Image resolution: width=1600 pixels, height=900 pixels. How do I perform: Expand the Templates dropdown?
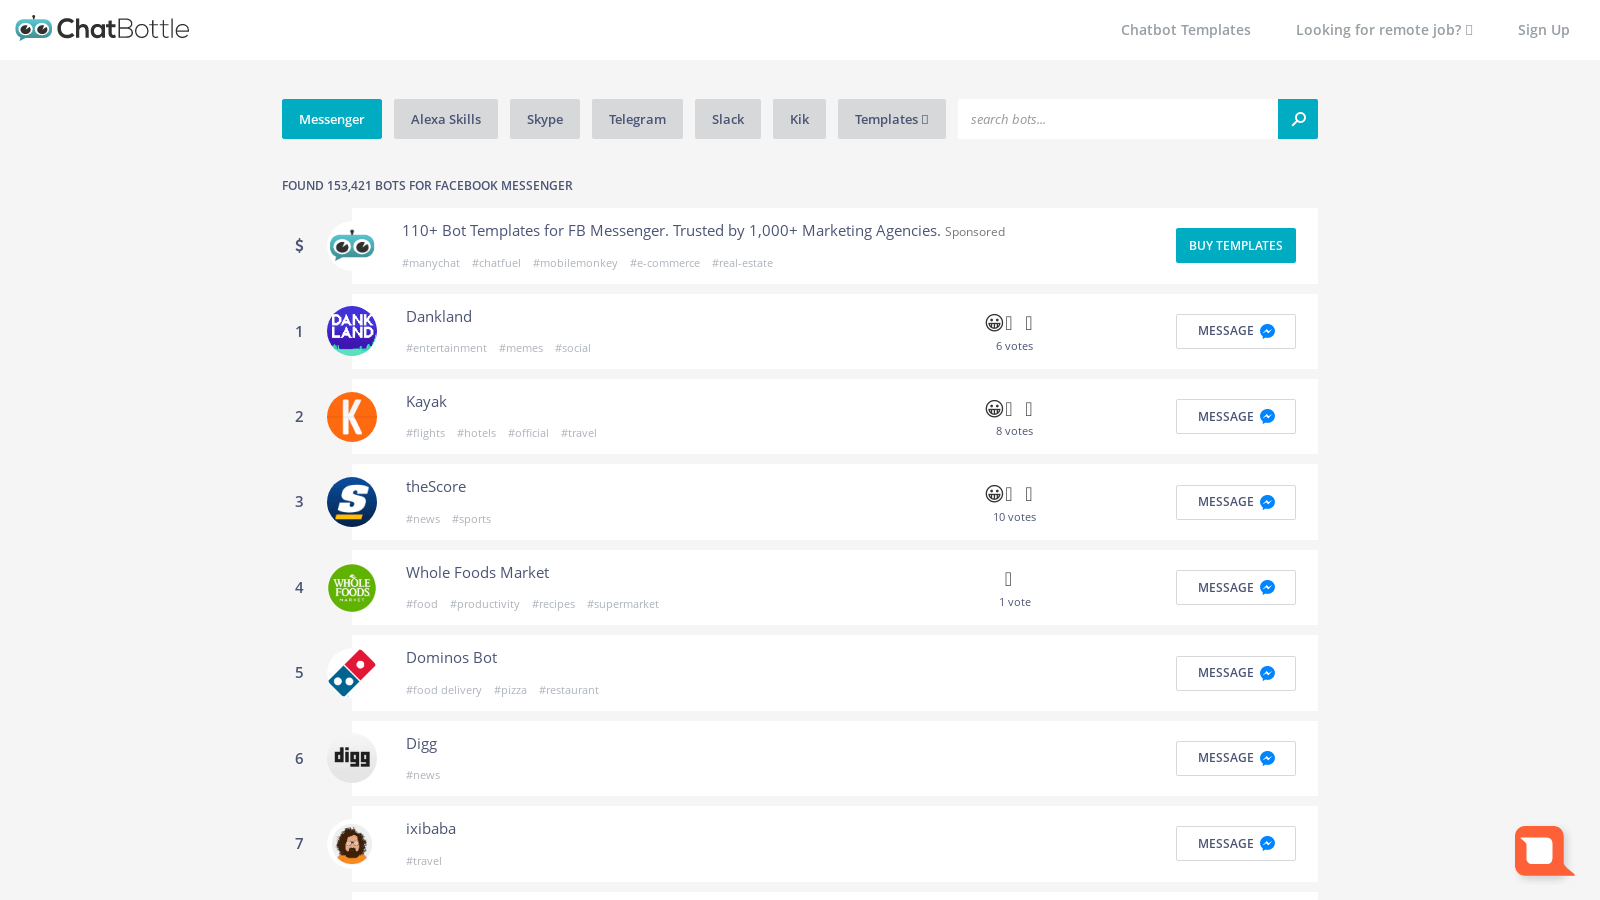(x=892, y=119)
